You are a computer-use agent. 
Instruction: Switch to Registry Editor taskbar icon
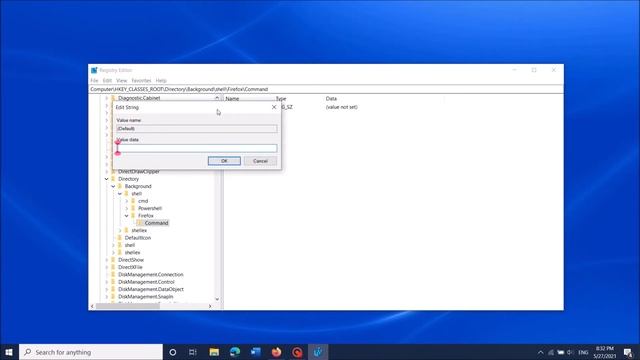[318, 352]
